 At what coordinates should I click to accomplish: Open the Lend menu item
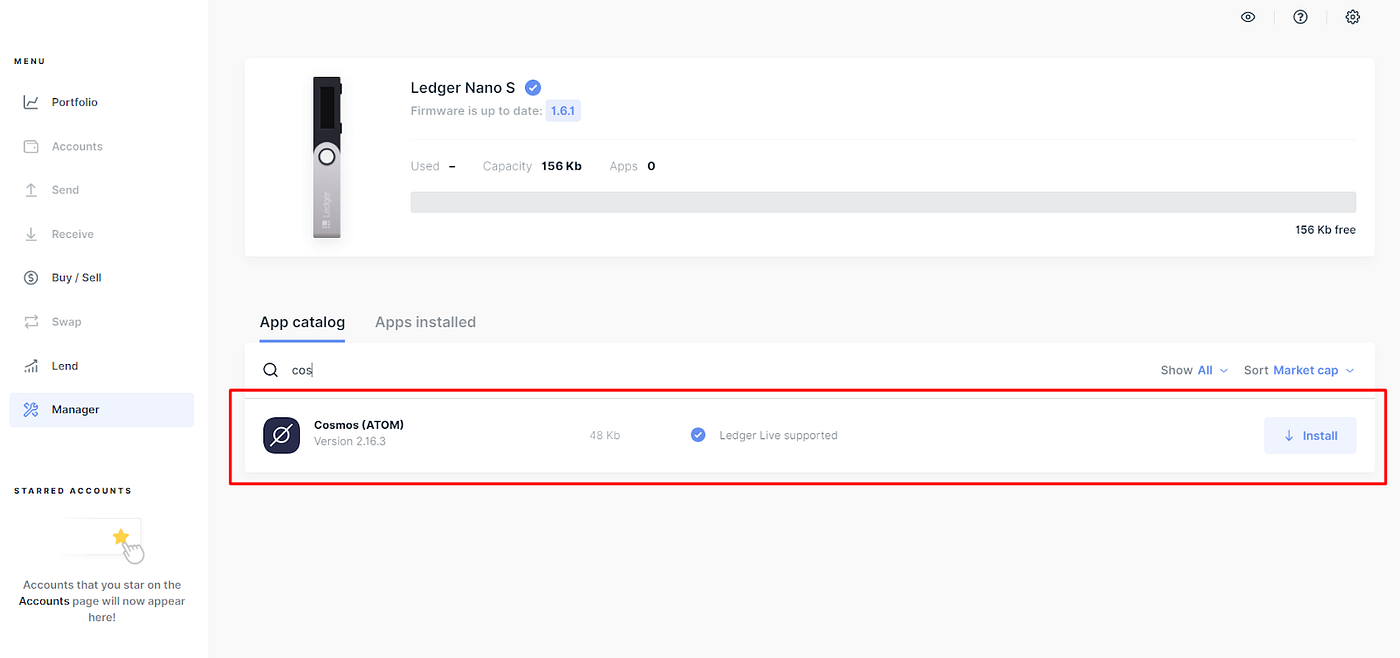click(x=102, y=366)
